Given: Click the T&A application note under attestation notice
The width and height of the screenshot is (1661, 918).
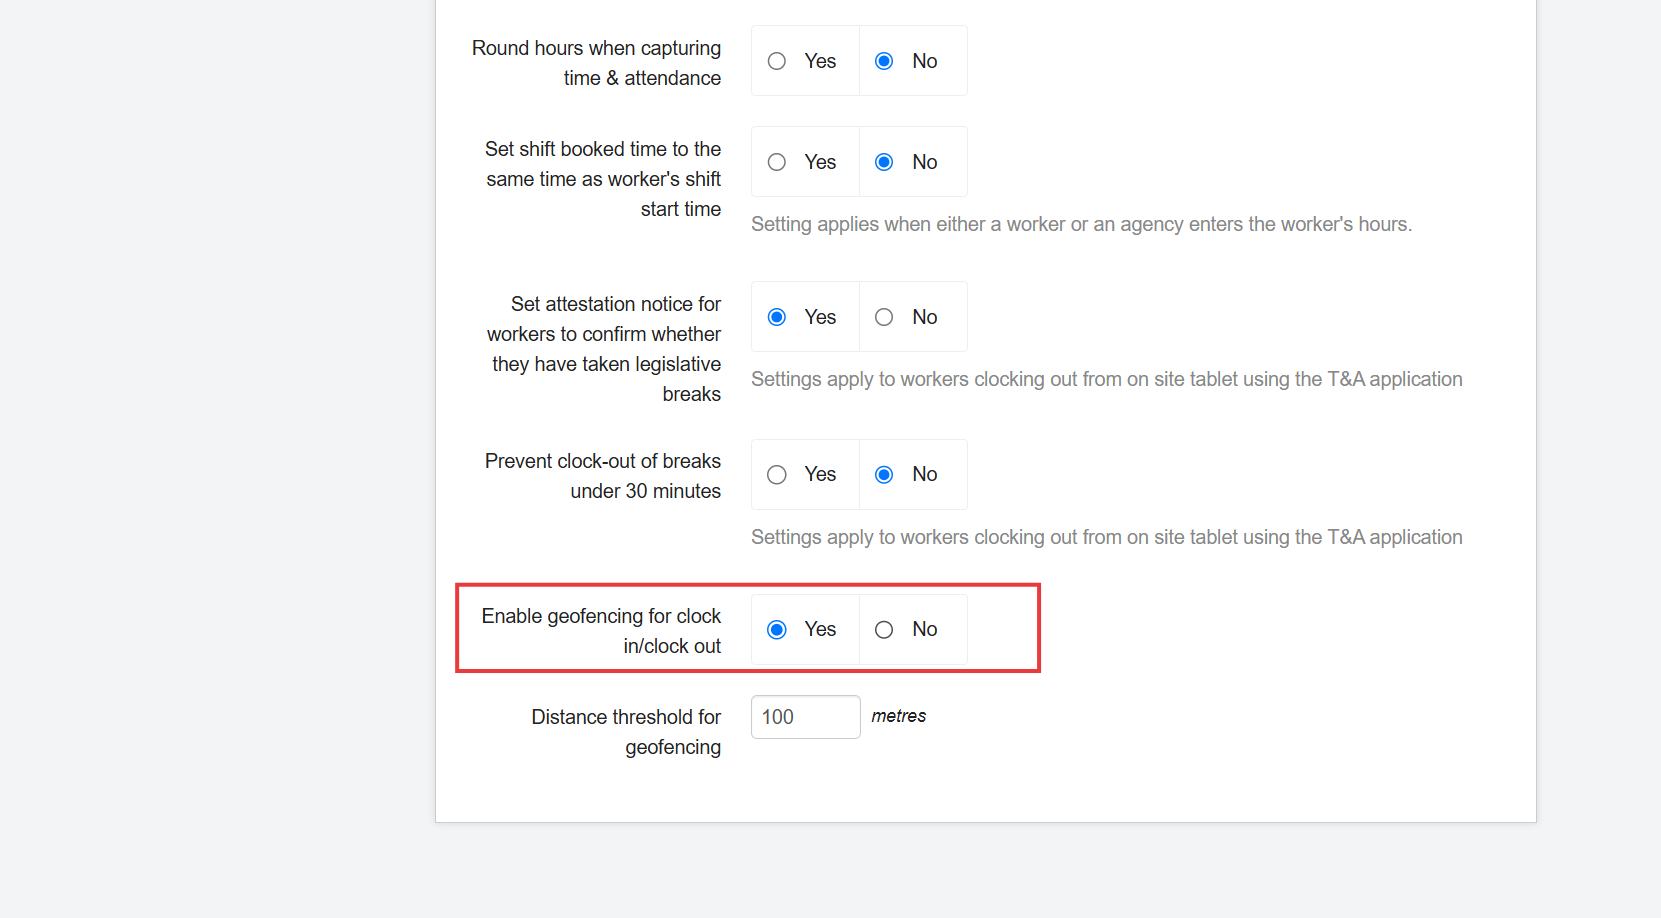Looking at the screenshot, I should point(1106,379).
